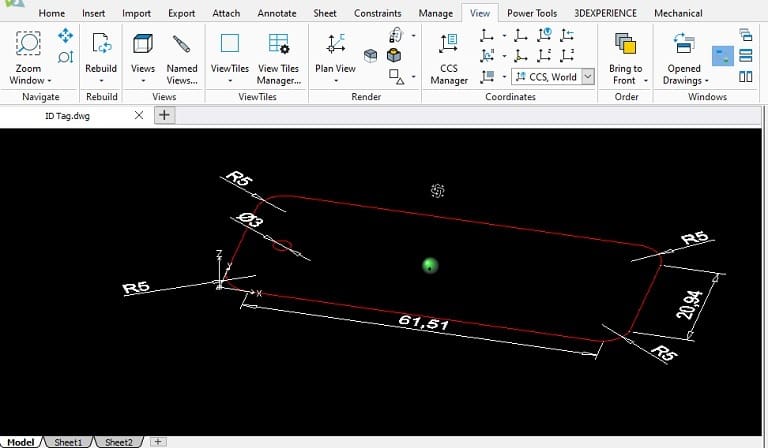Open the Power Tools ribbon tab
The image size is (768, 448).
(532, 13)
